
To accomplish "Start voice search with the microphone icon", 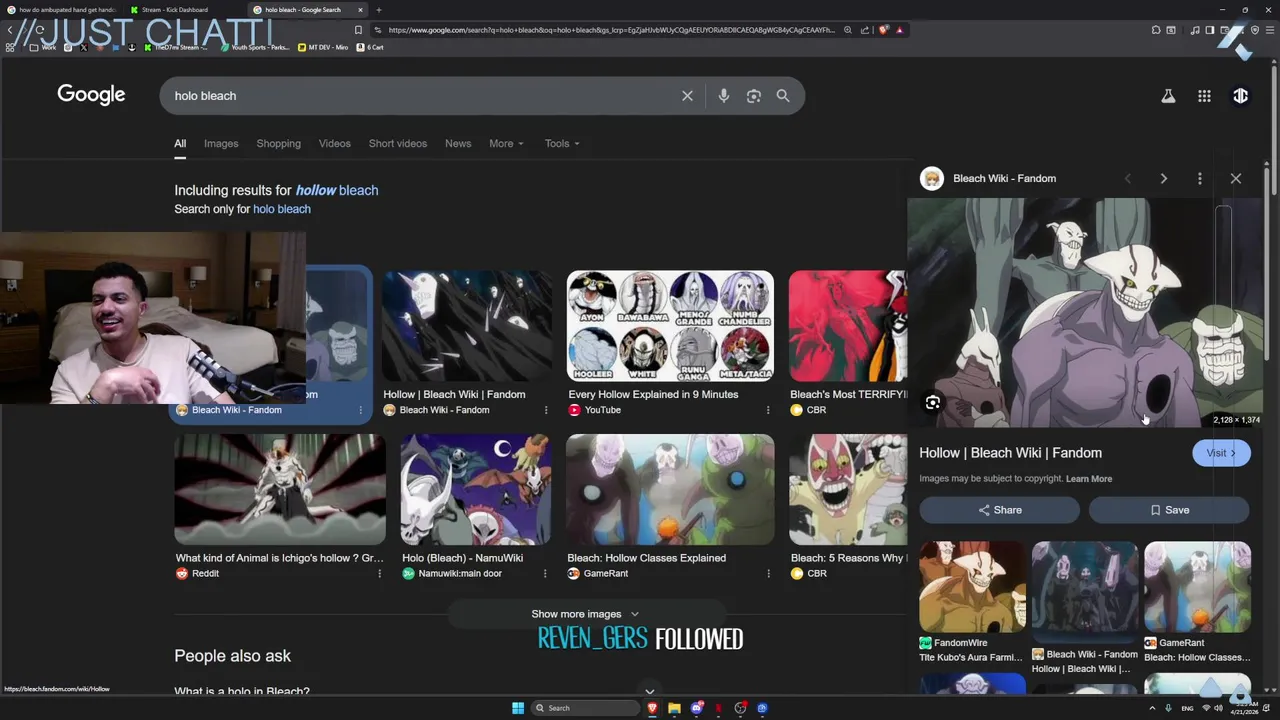I will click(x=723, y=96).
